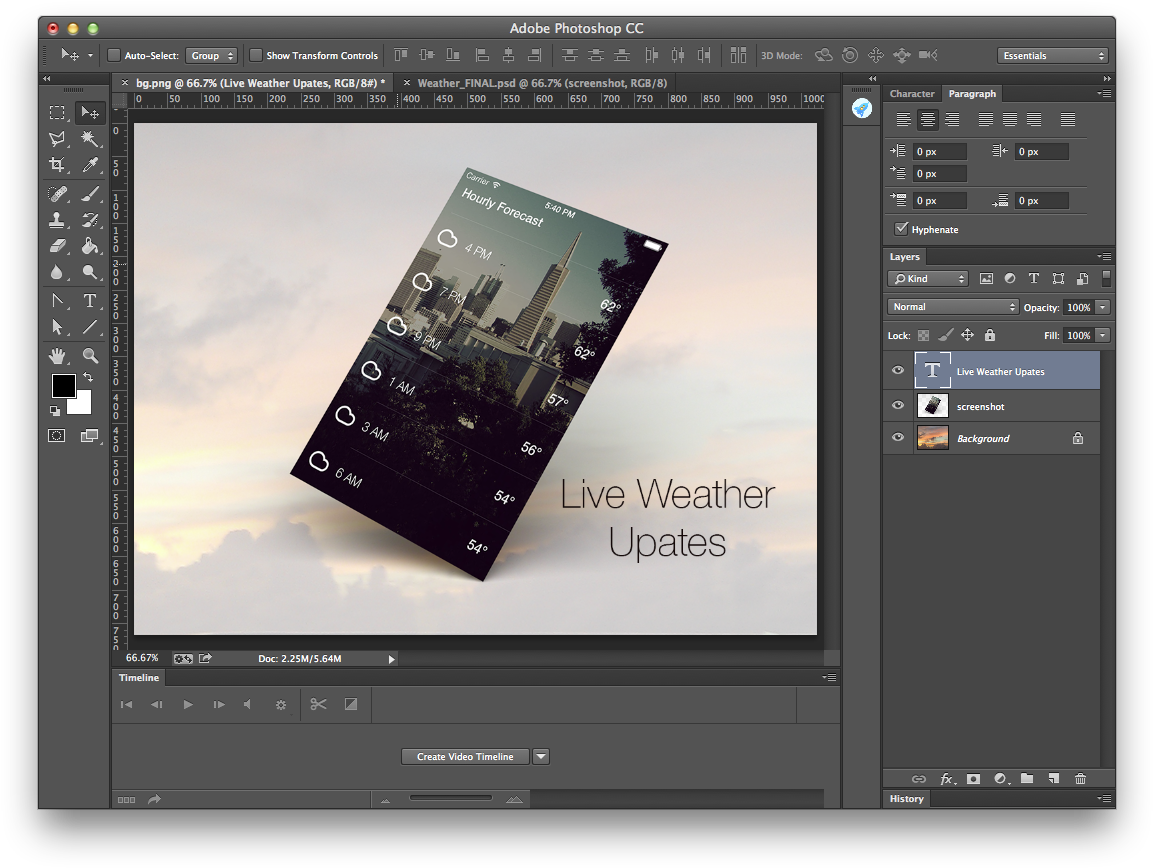Switch to the Paragraph tab

pos(972,93)
